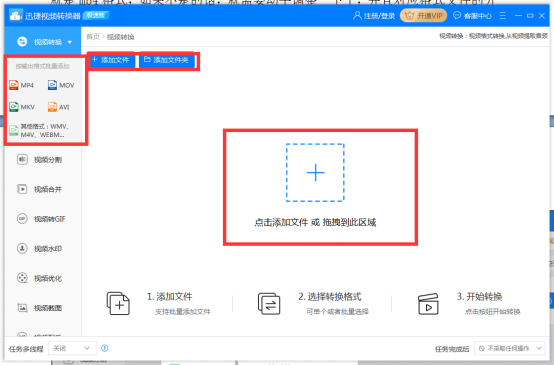Open 视频转GIF in the sidebar

(41, 219)
